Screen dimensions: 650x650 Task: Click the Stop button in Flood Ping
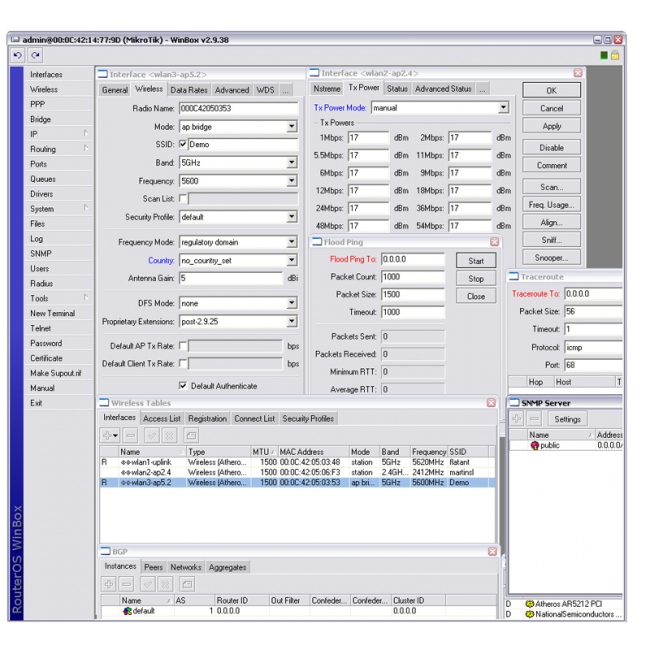[476, 279]
